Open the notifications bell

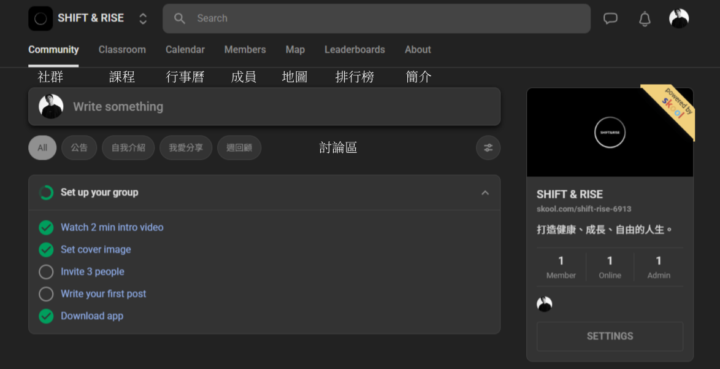[645, 19]
